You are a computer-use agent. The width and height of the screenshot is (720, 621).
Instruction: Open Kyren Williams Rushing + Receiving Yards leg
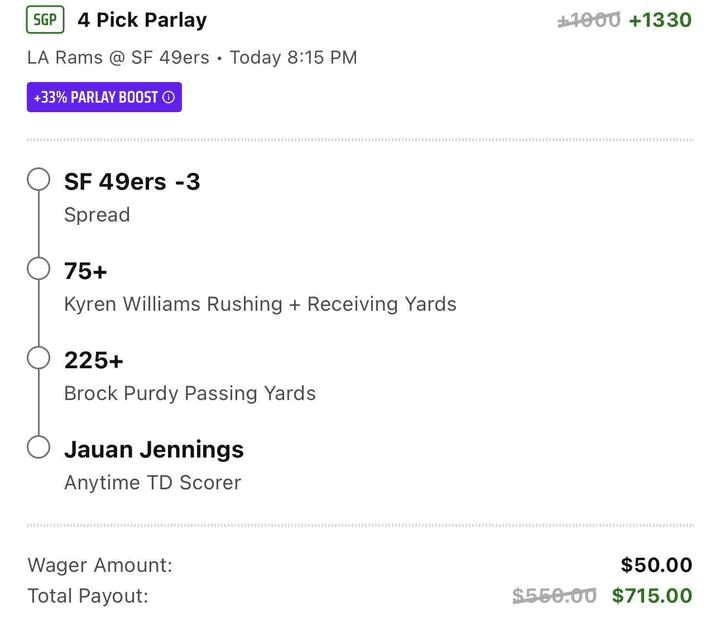coord(260,304)
